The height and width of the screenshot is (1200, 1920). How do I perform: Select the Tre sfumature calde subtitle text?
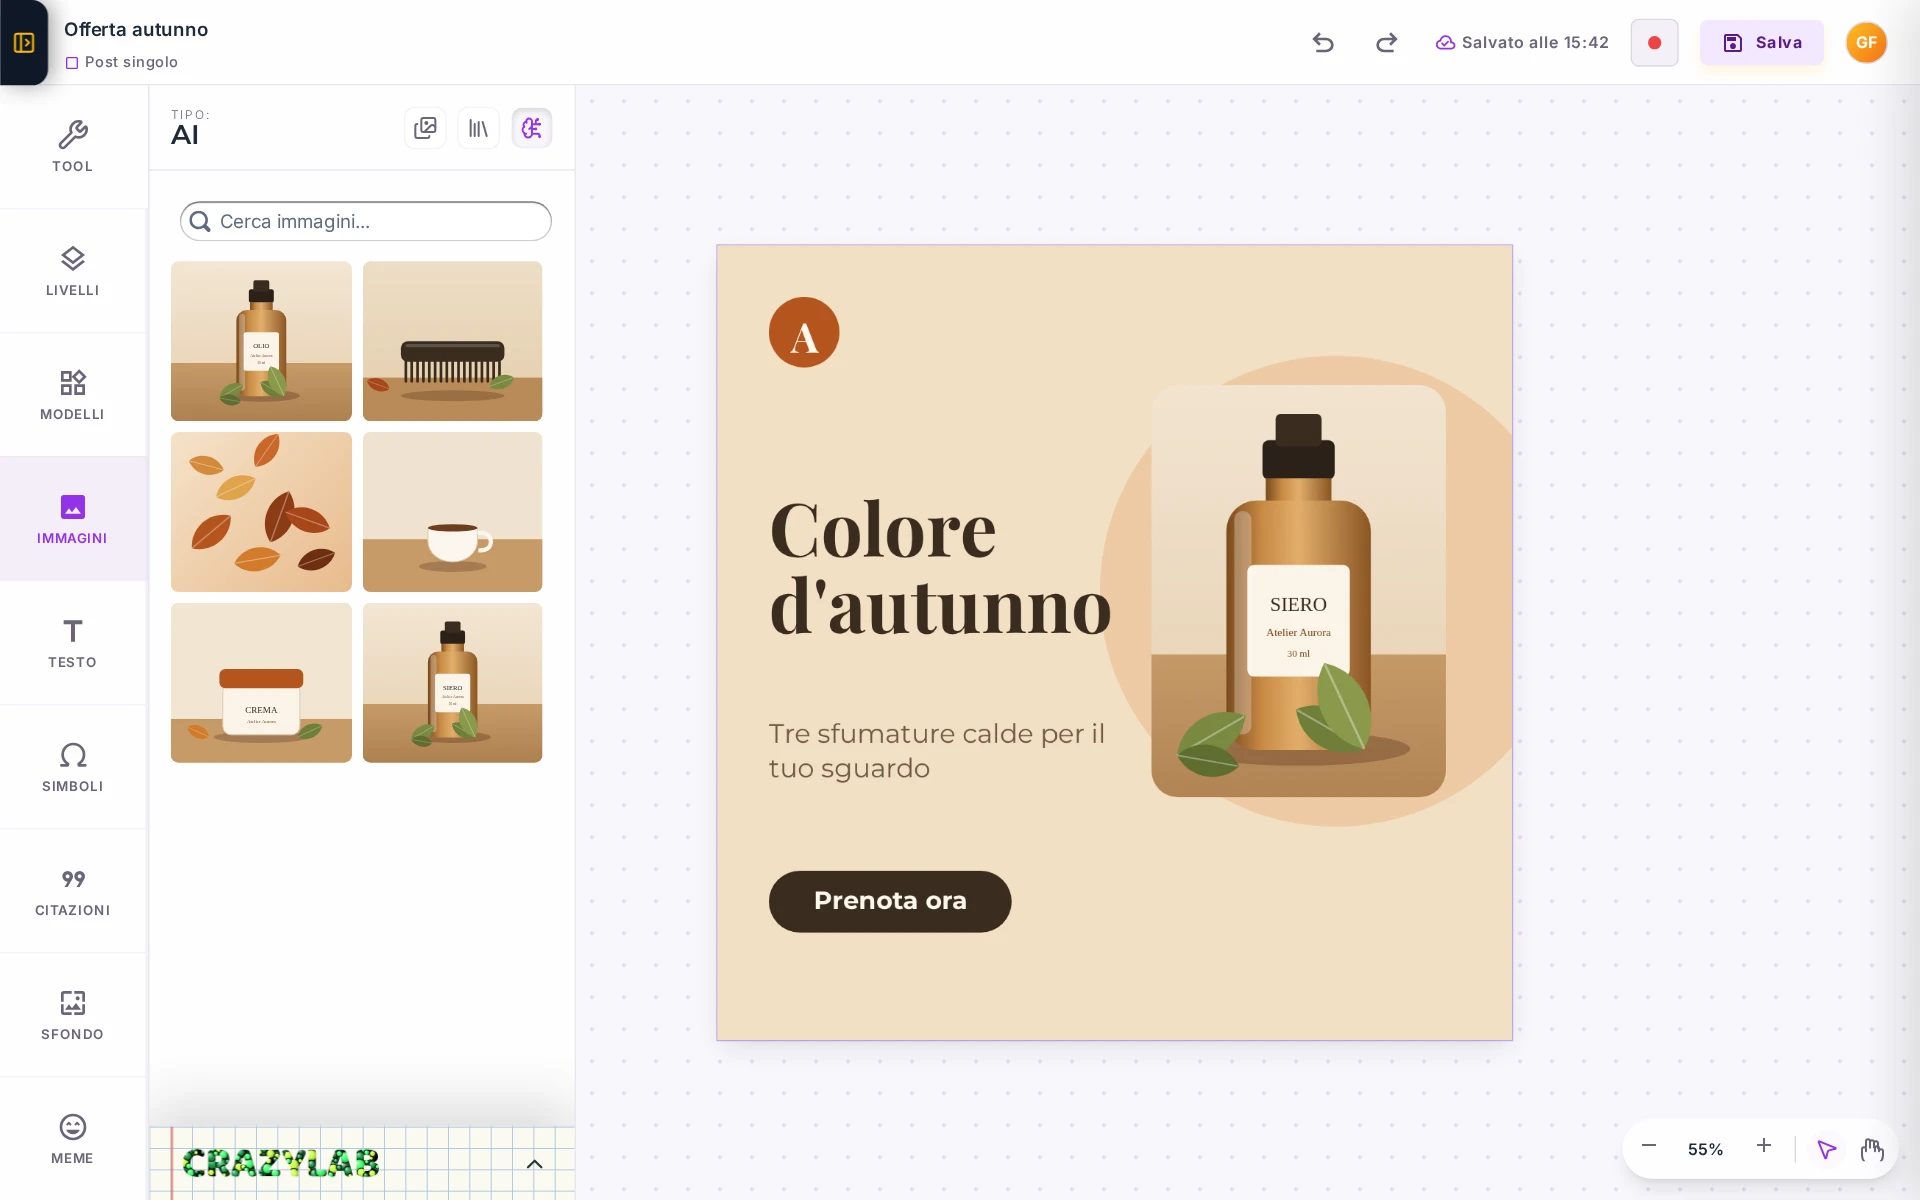(x=936, y=751)
